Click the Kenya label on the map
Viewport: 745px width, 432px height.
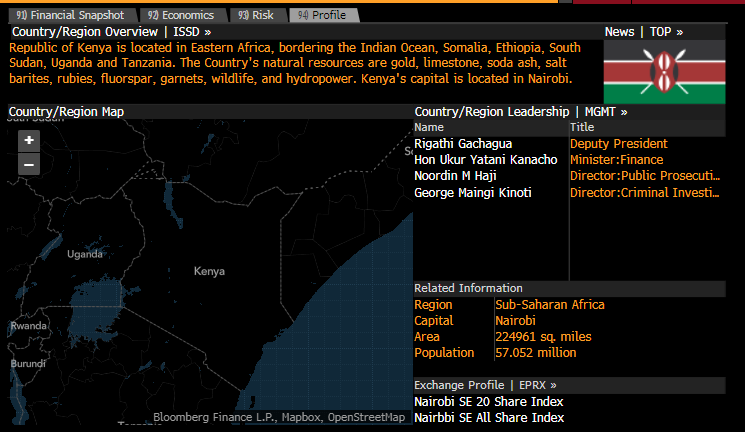pos(210,271)
